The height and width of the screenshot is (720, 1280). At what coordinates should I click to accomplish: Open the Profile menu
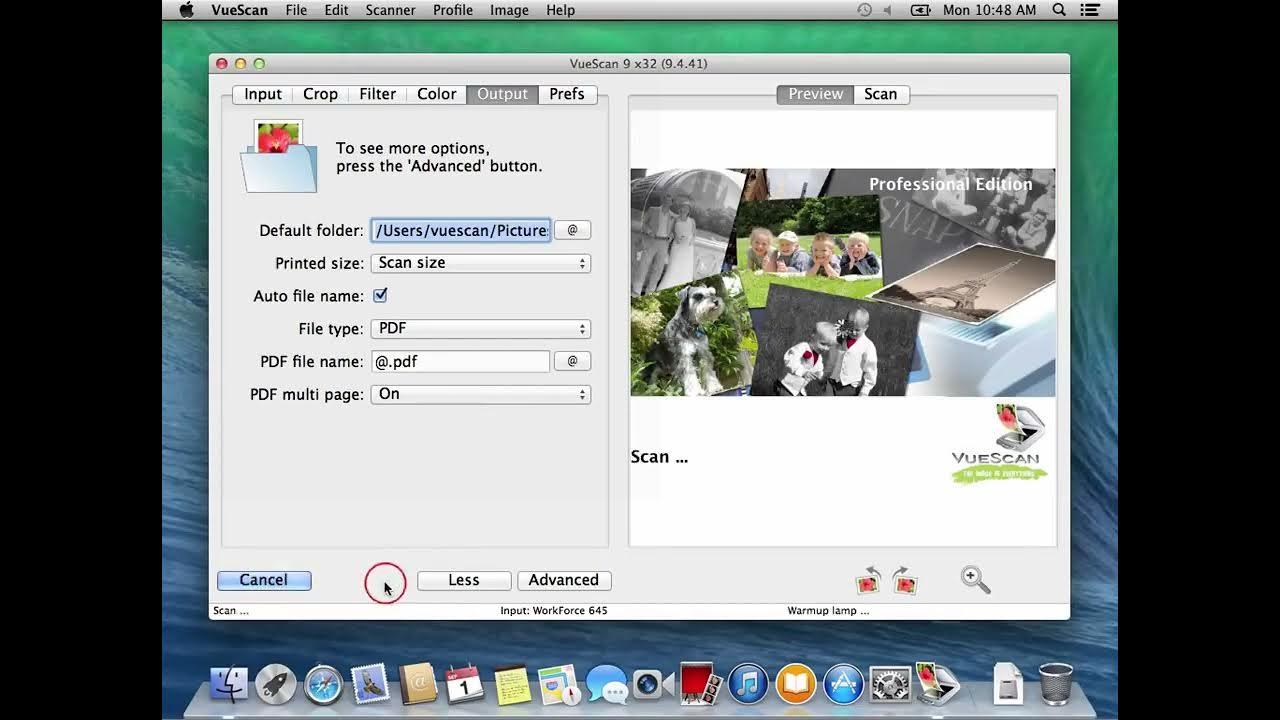tap(453, 10)
